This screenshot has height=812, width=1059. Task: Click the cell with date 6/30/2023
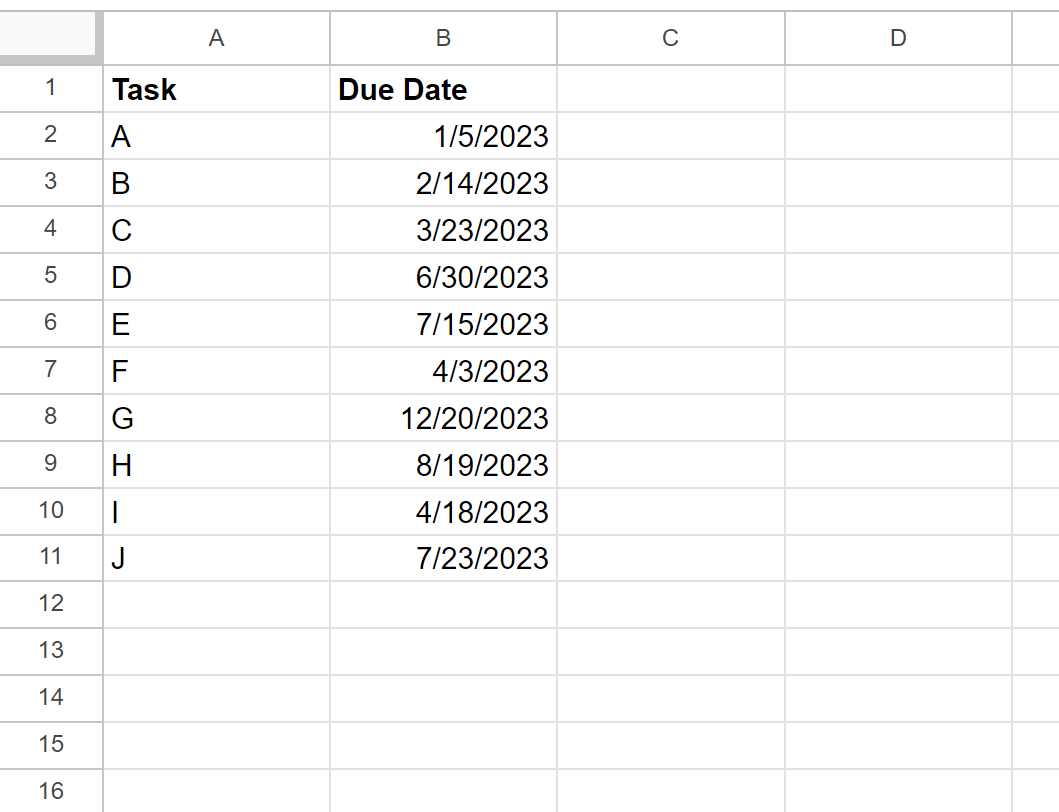[443, 277]
